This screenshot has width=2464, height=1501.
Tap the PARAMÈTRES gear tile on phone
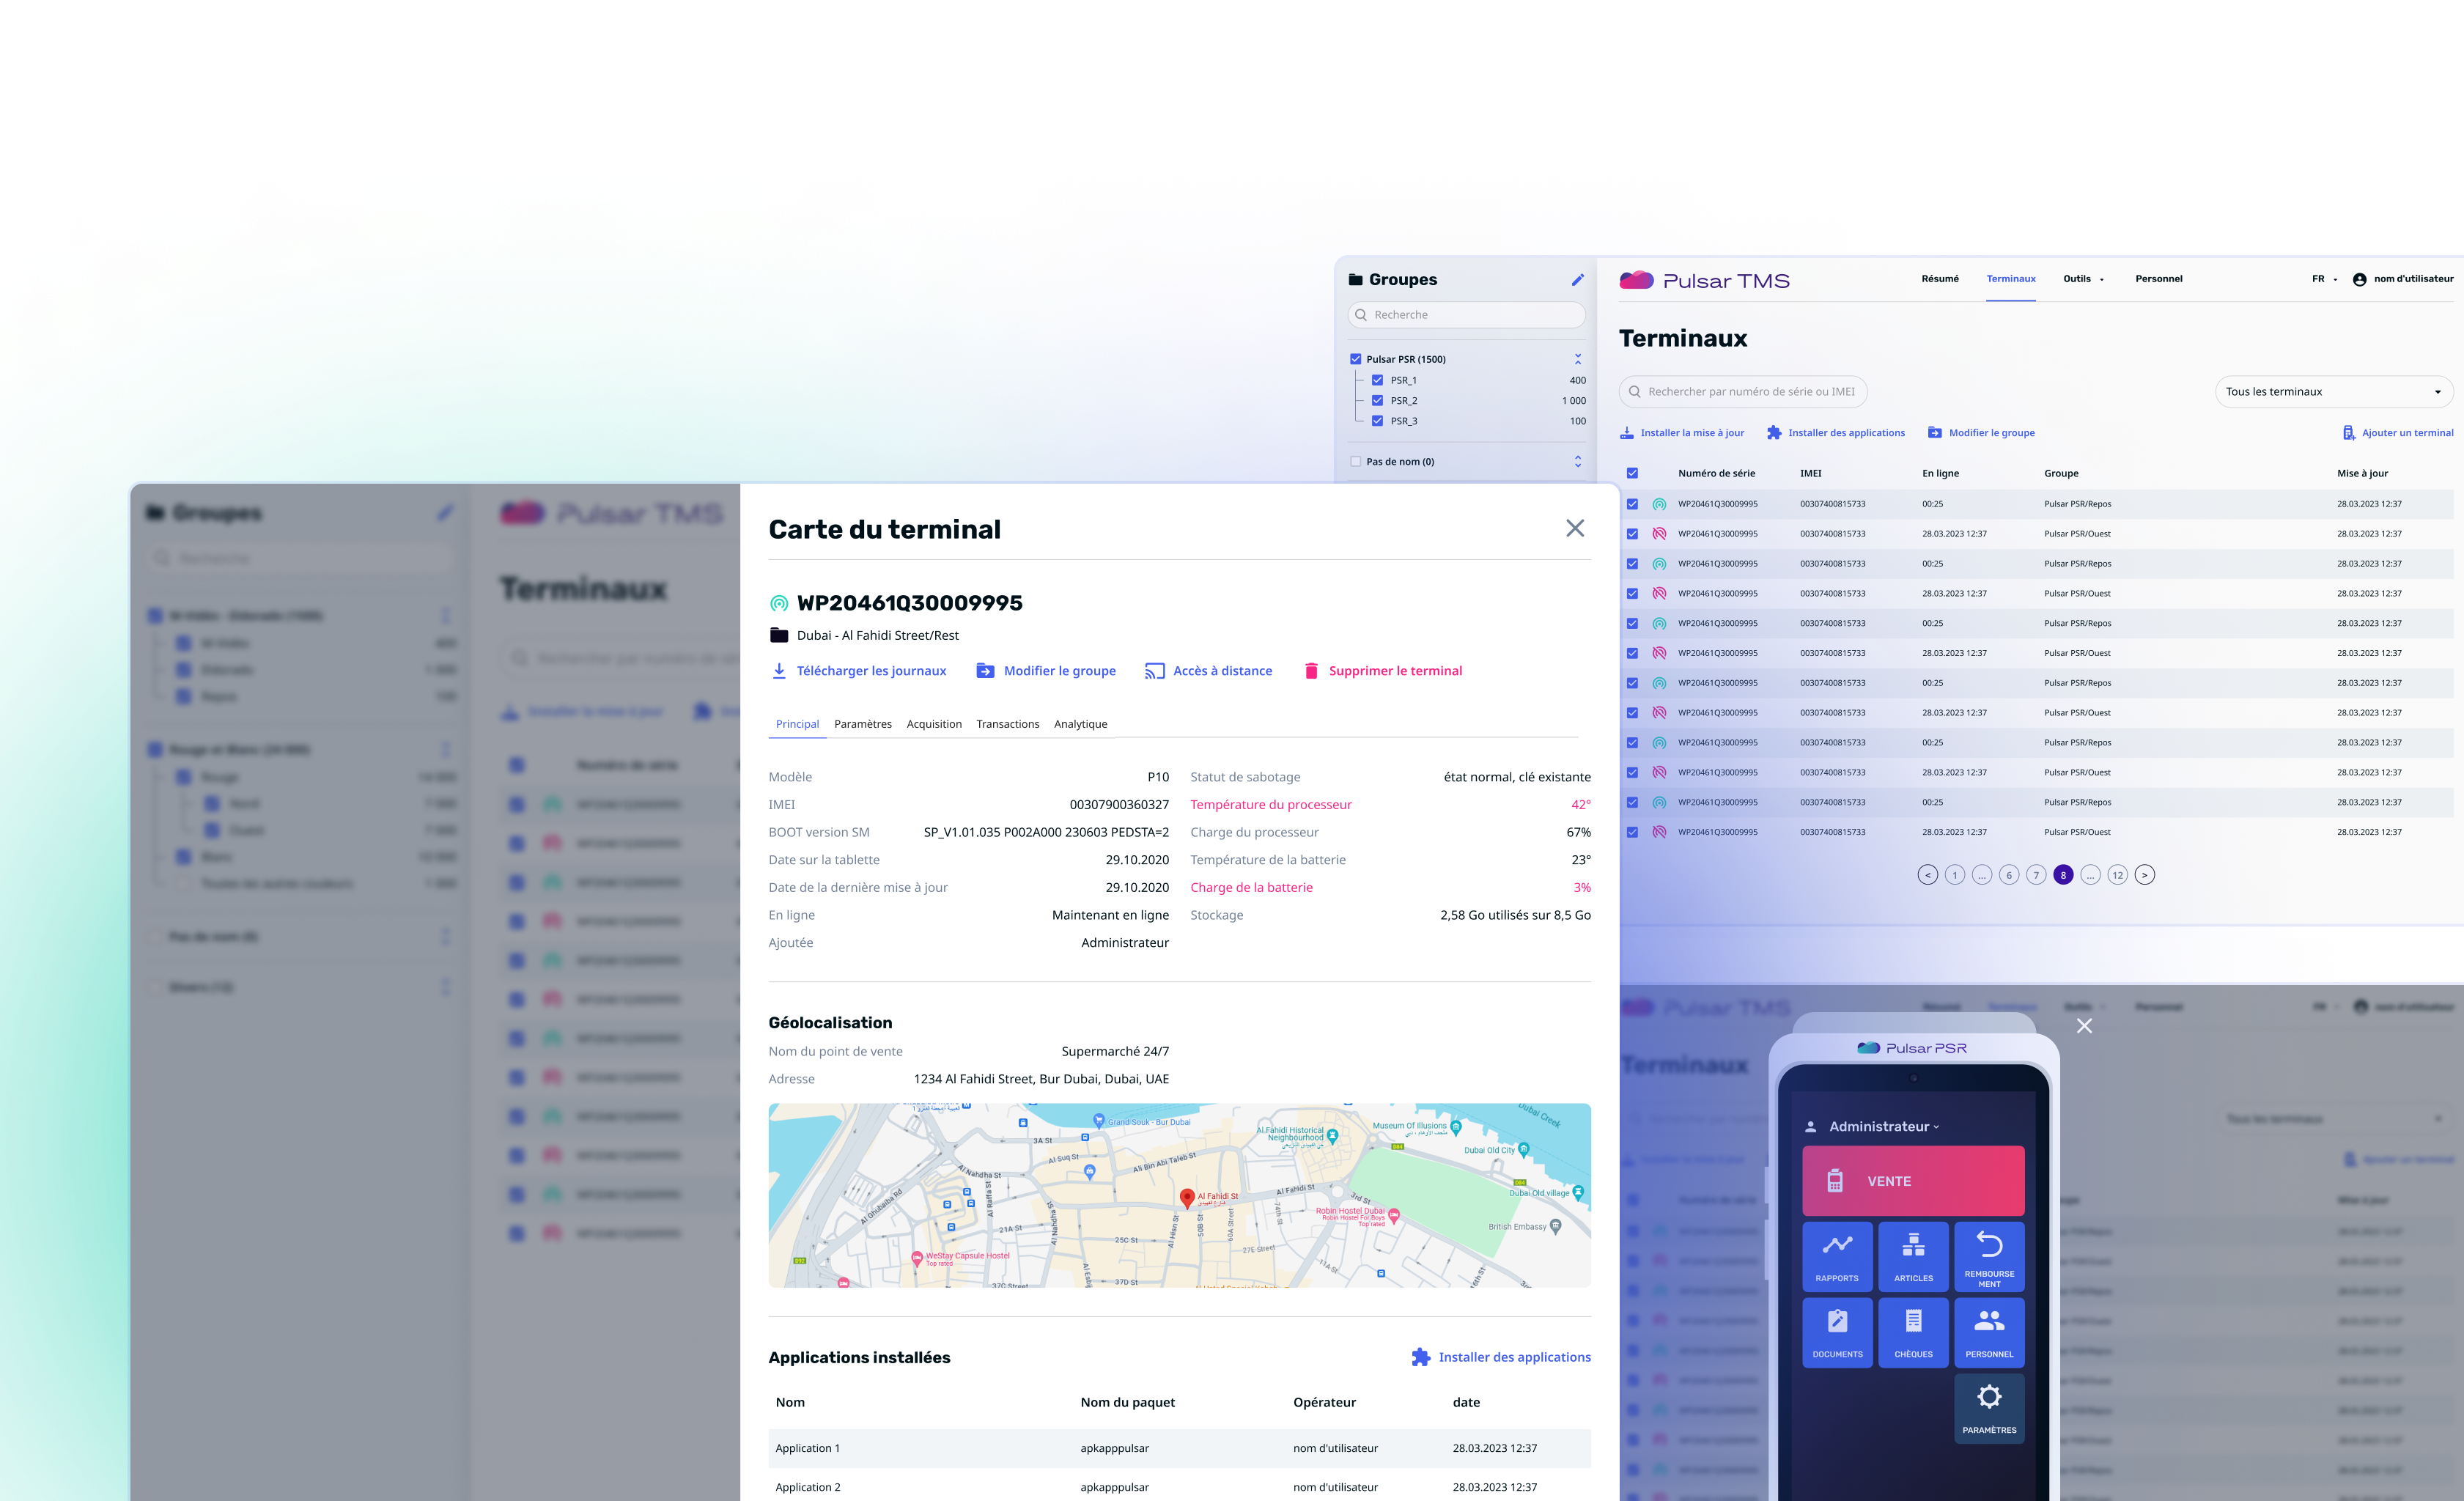pos(1989,1408)
